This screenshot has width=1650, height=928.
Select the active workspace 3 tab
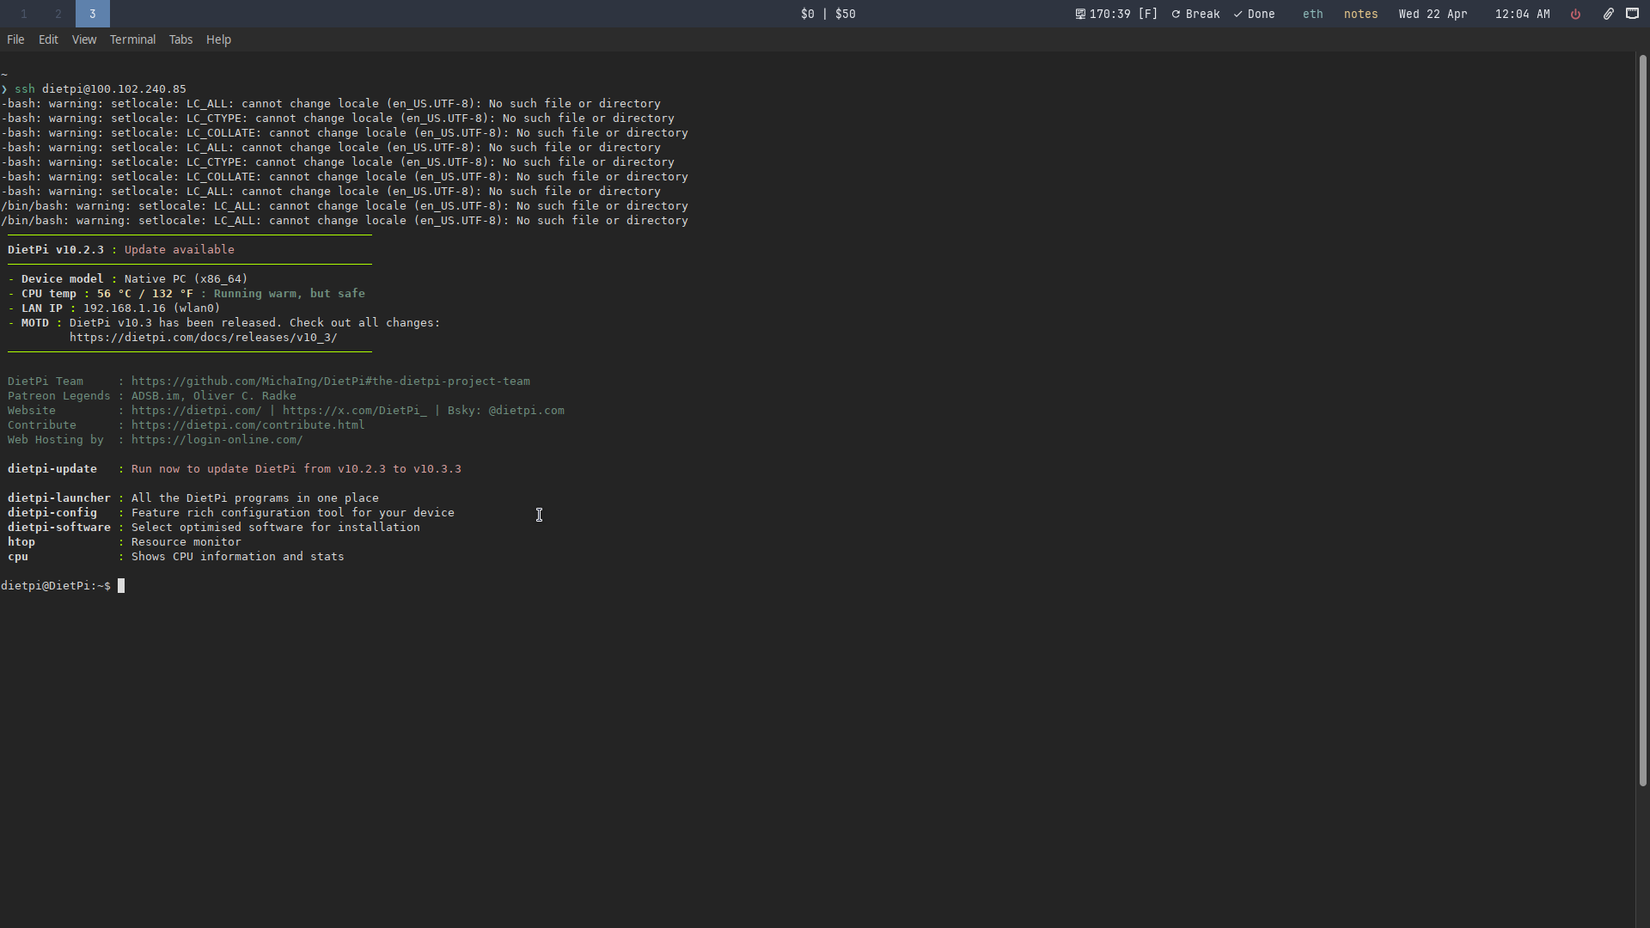point(92,14)
